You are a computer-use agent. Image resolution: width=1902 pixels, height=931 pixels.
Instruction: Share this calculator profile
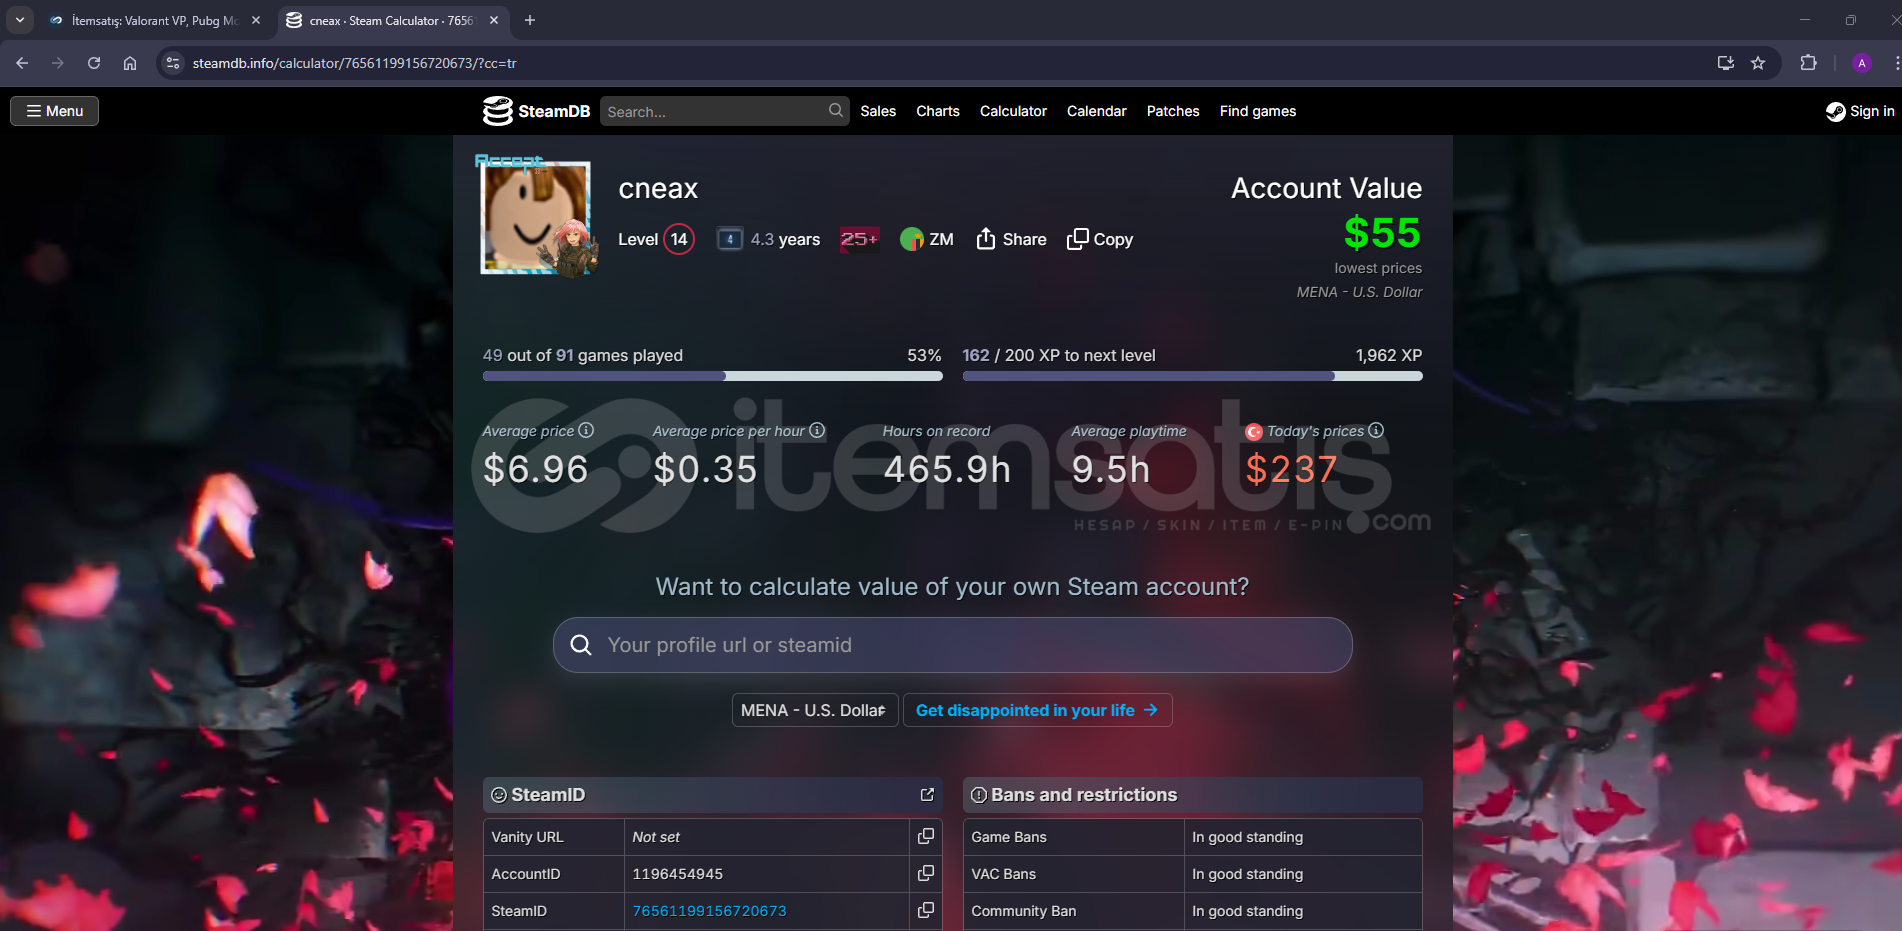1011,239
